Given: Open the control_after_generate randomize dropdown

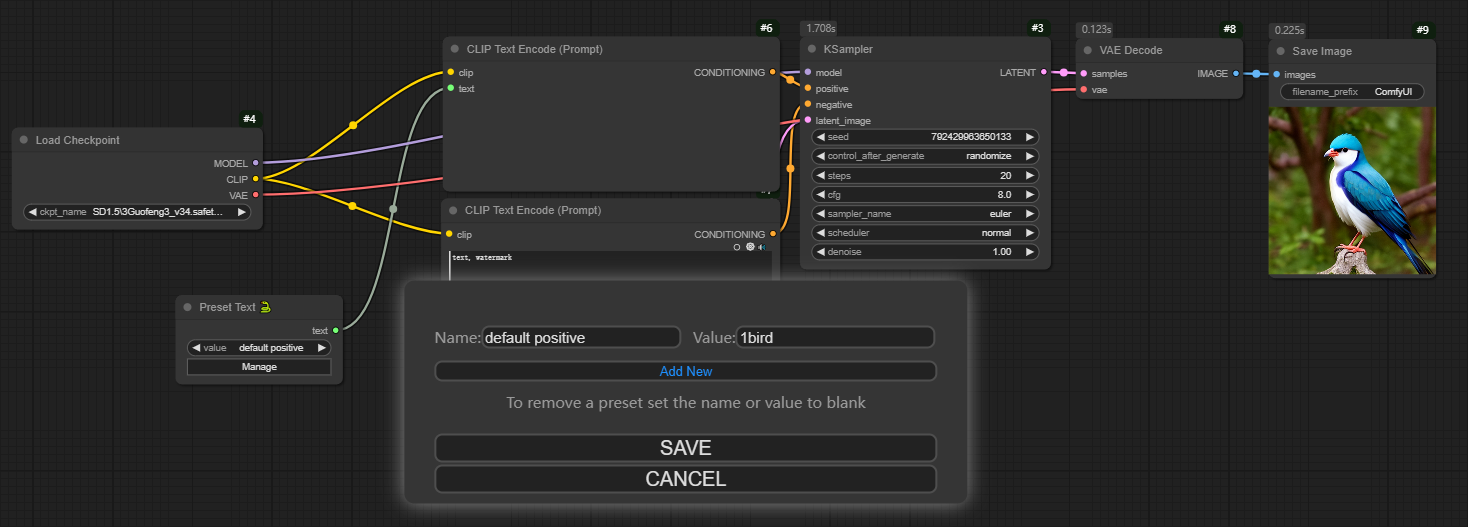Looking at the screenshot, I should 925,156.
